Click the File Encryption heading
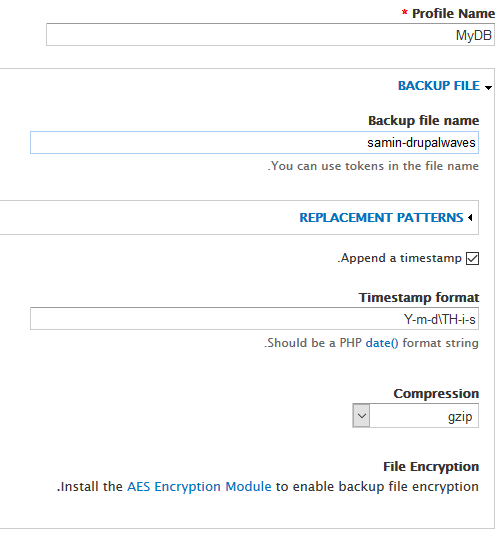 pyautogui.click(x=431, y=467)
